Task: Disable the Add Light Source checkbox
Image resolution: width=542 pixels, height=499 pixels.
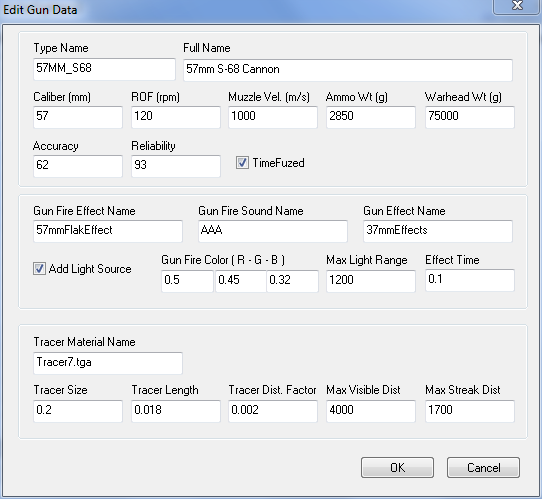Action: 39,269
